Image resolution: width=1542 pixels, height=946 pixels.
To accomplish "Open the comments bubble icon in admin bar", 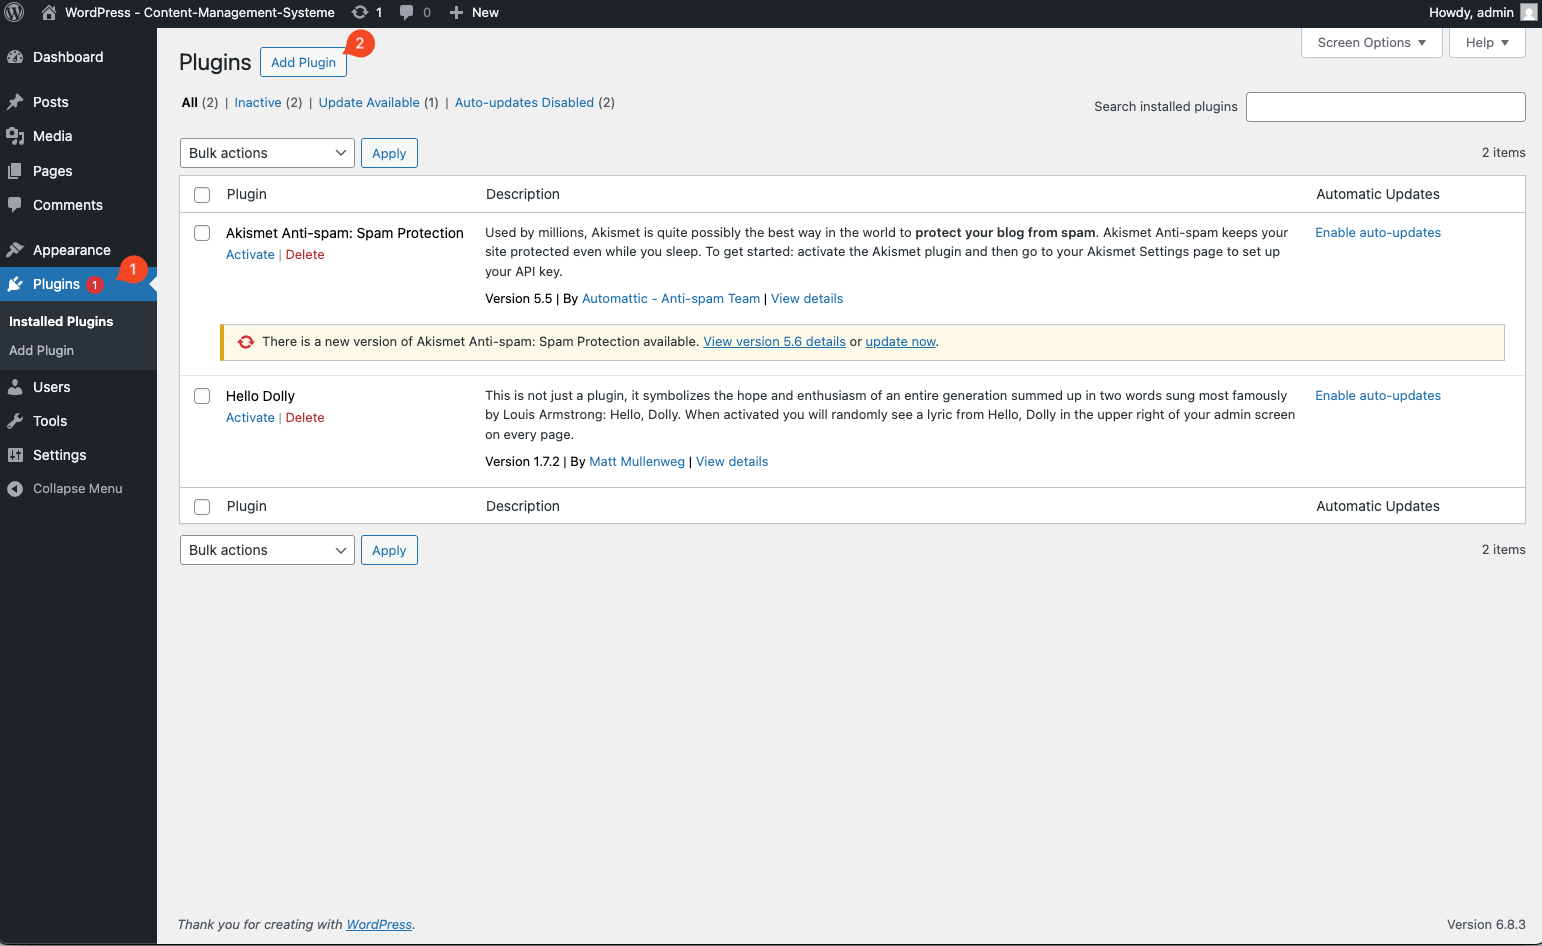I will [406, 13].
